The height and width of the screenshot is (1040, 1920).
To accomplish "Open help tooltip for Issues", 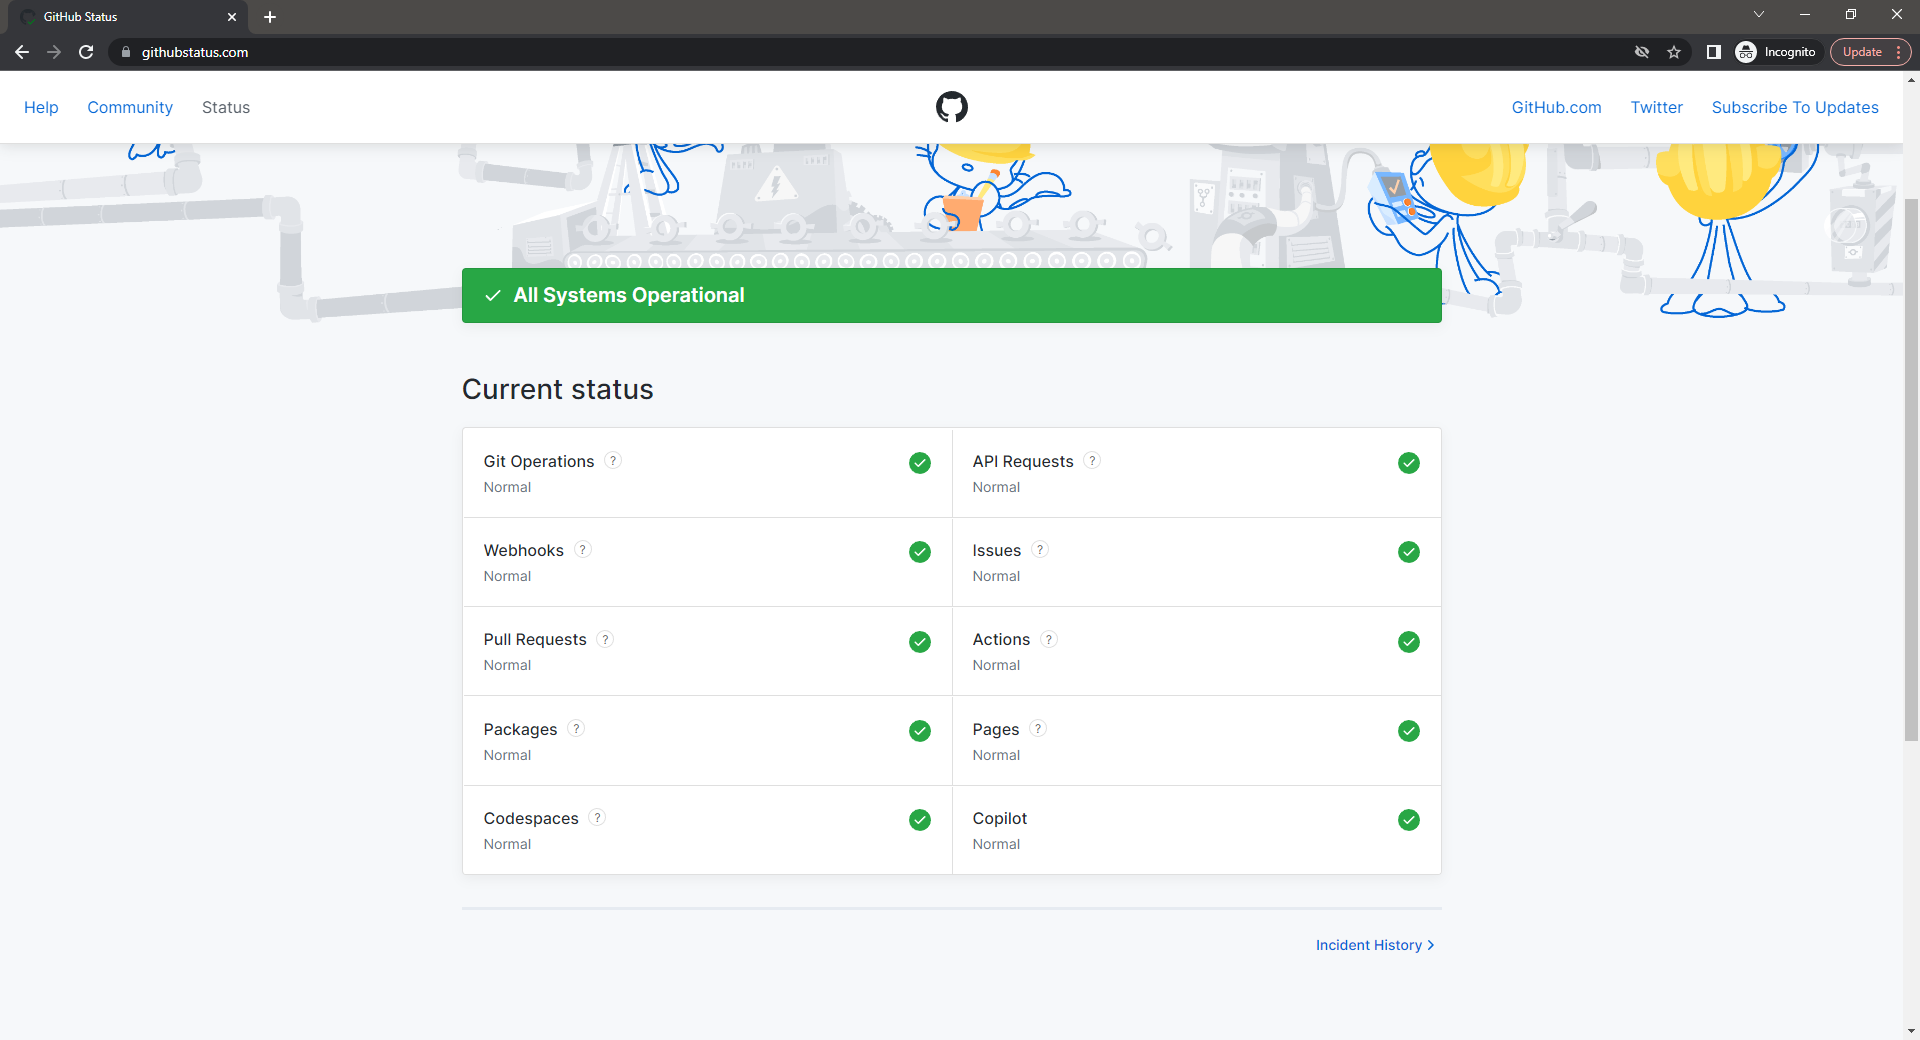I will click(x=1040, y=549).
